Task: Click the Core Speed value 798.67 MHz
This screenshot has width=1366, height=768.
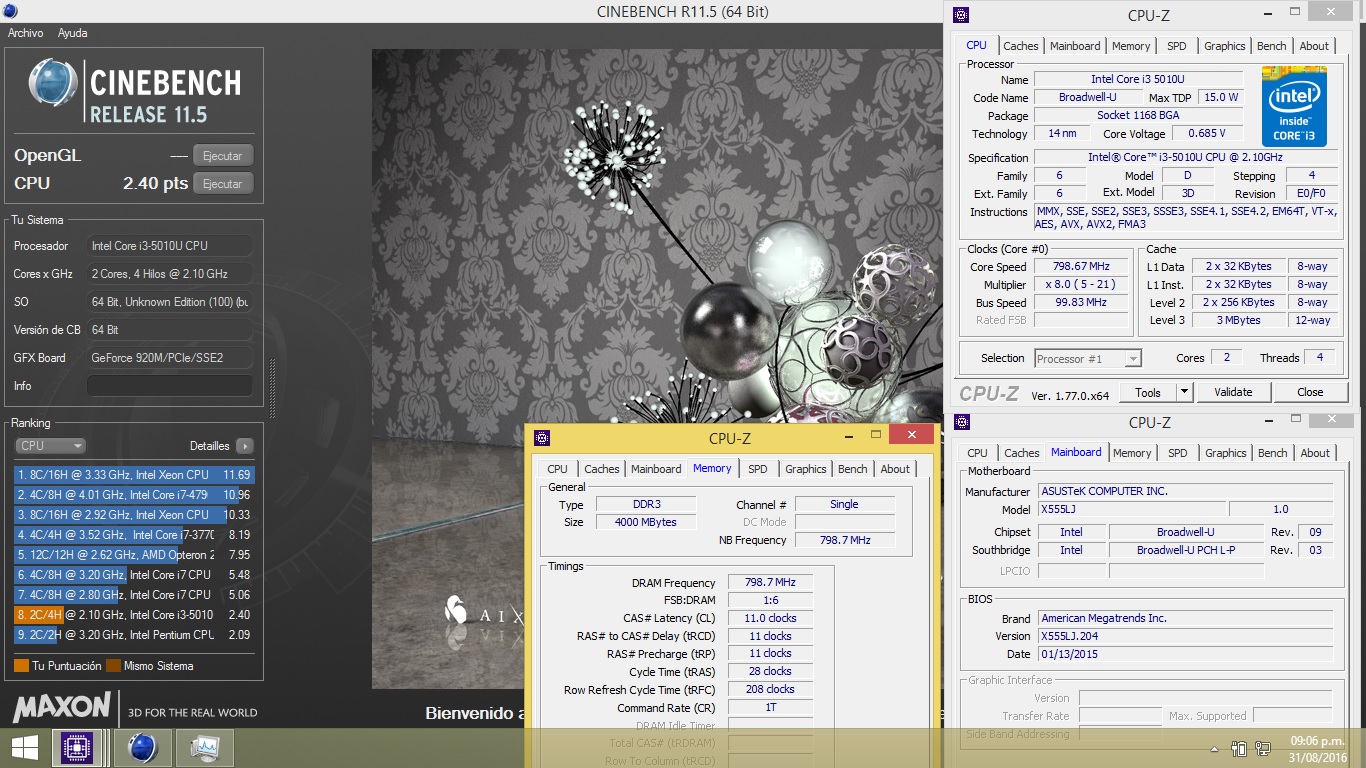Action: (x=1082, y=267)
